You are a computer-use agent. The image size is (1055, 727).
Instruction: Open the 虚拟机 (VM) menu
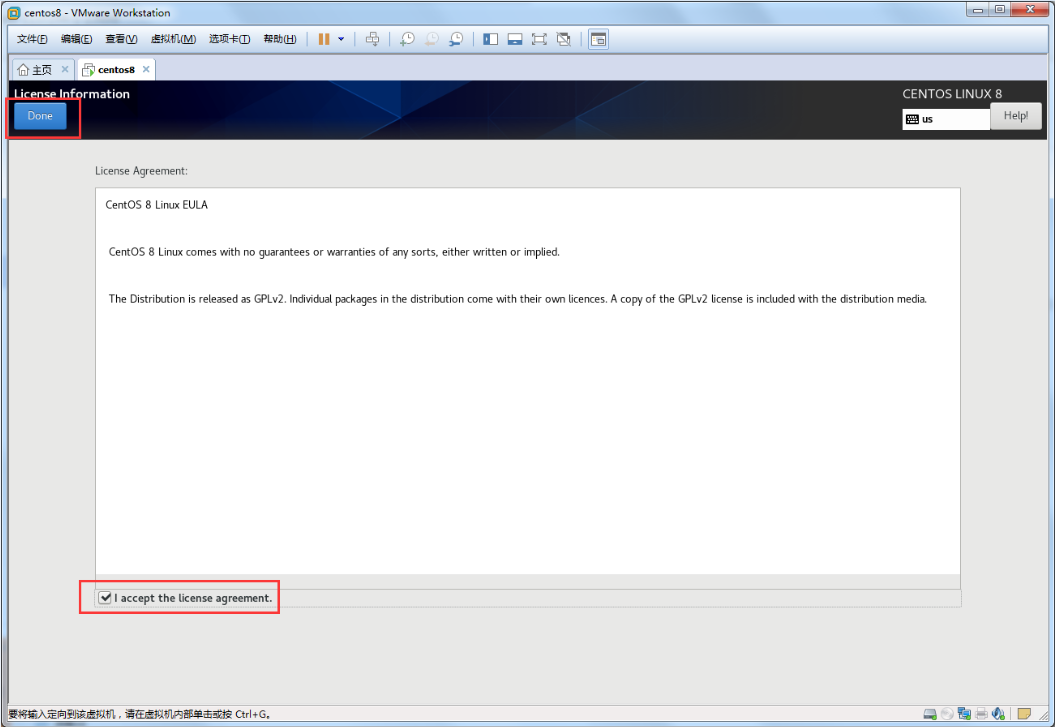173,39
